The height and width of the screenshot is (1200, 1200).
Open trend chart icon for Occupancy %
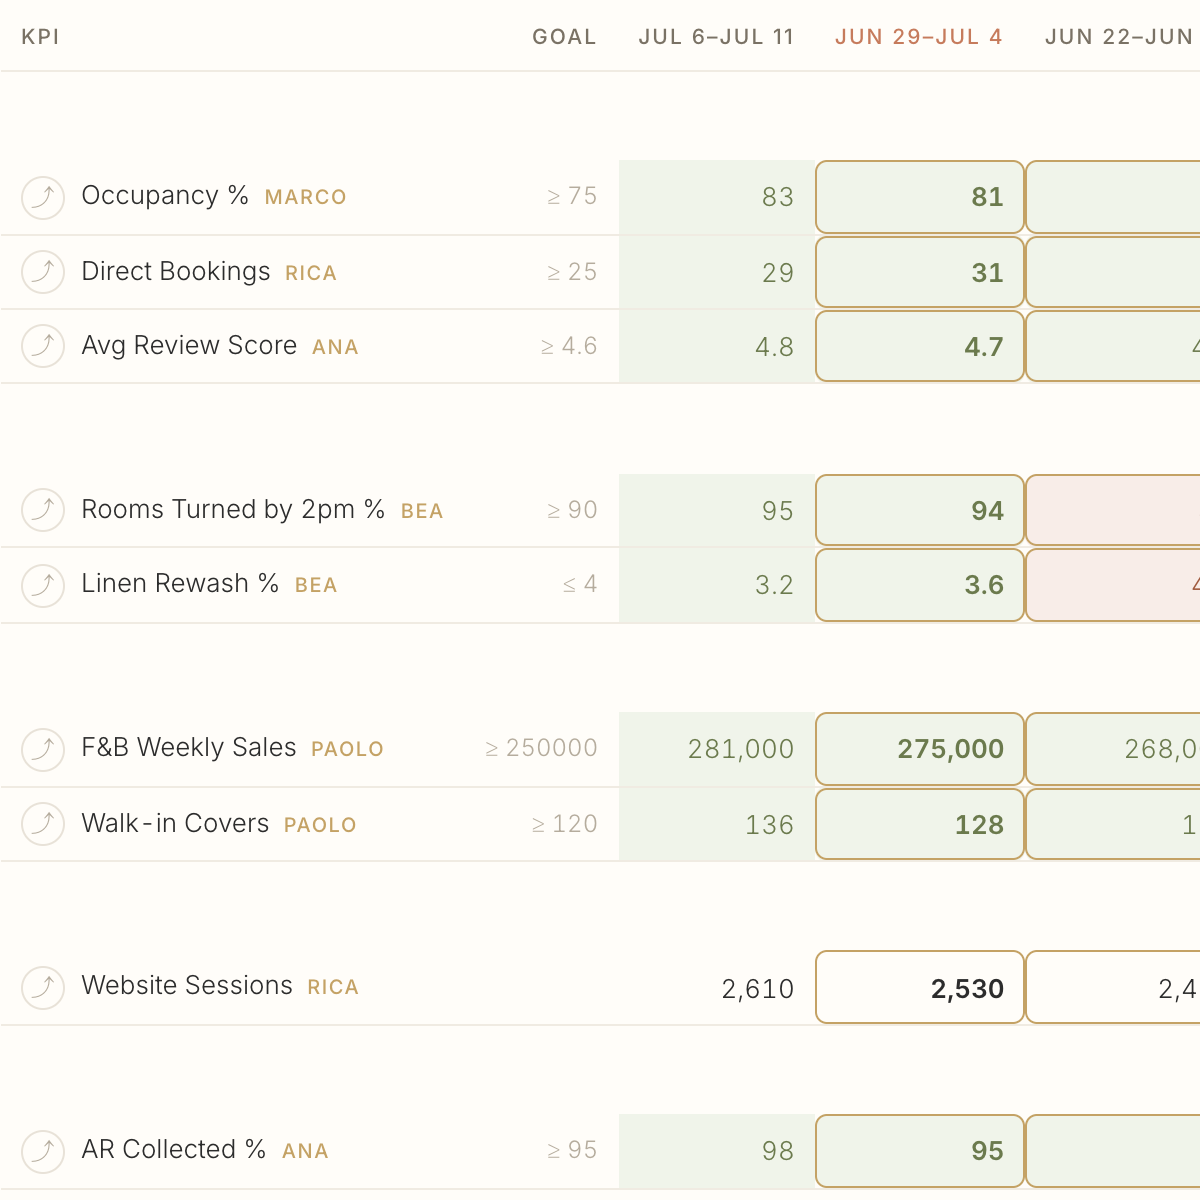pos(43,197)
